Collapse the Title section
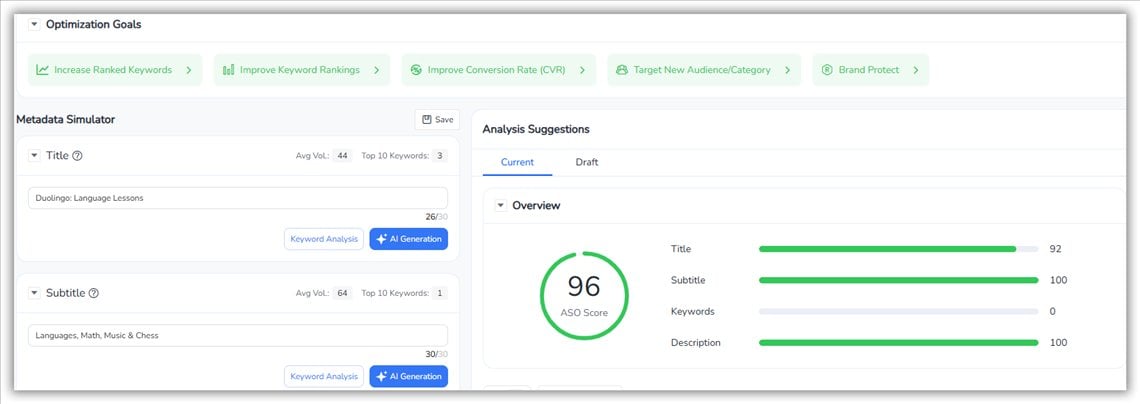This screenshot has height=404, width=1140. tap(34, 155)
